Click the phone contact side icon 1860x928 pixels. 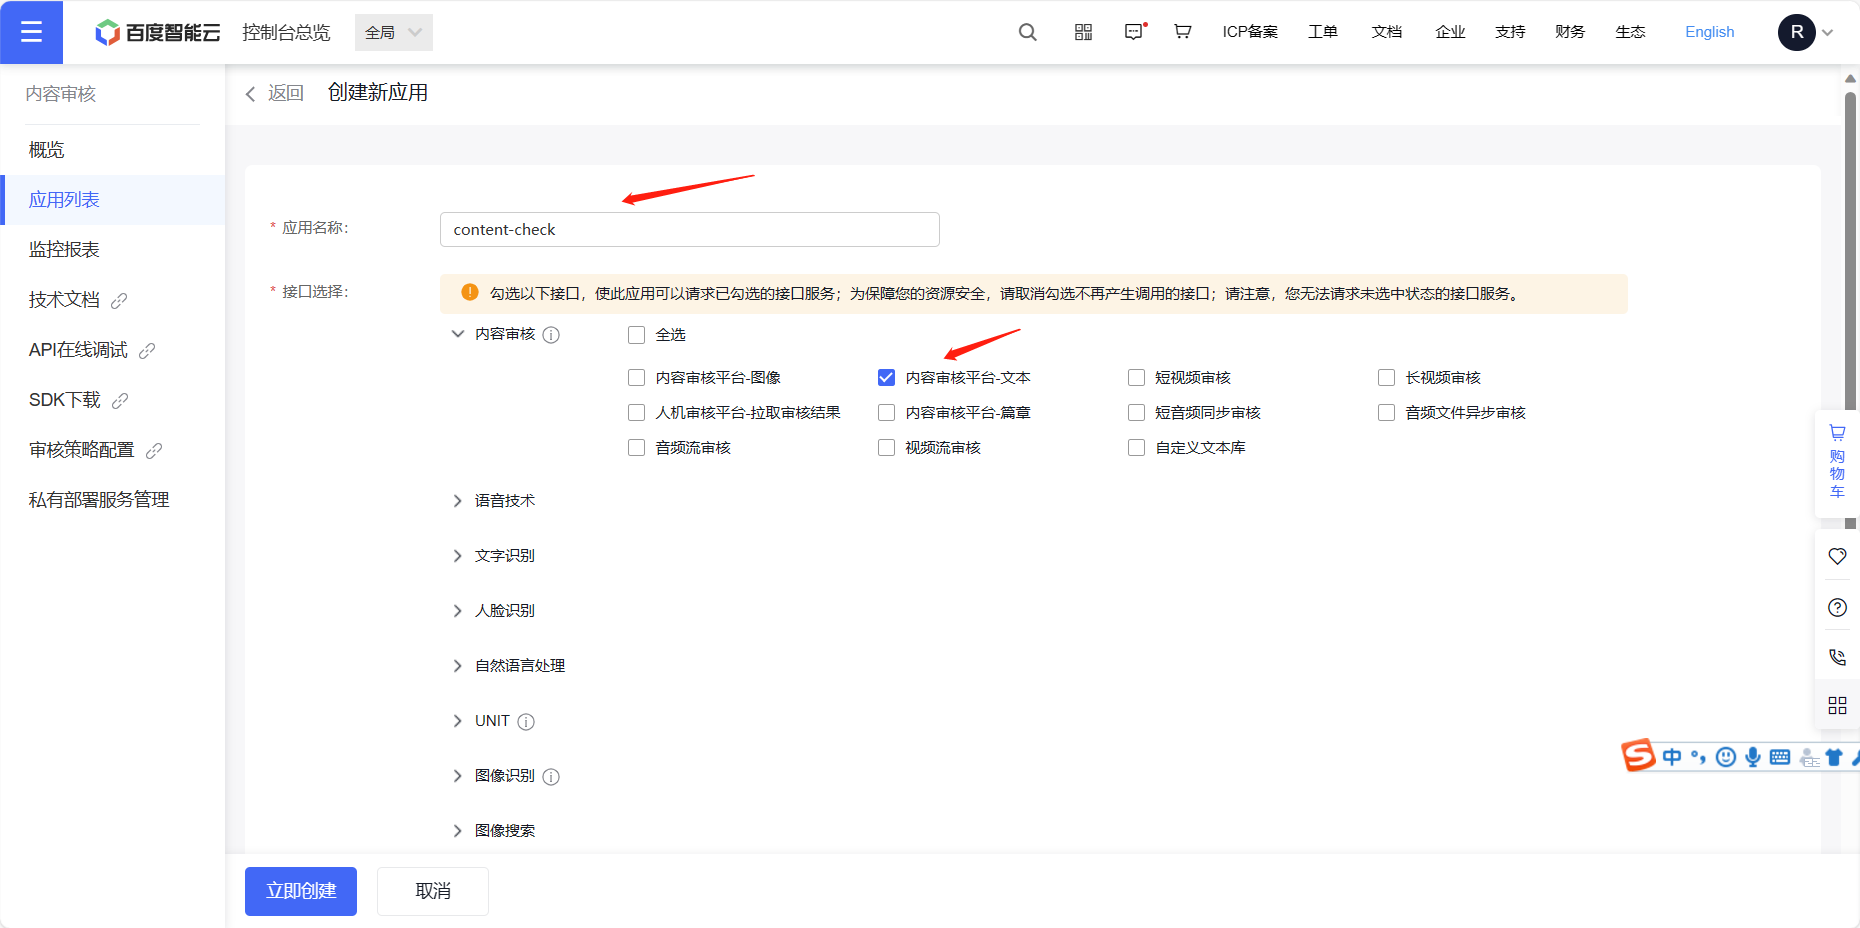click(1837, 657)
